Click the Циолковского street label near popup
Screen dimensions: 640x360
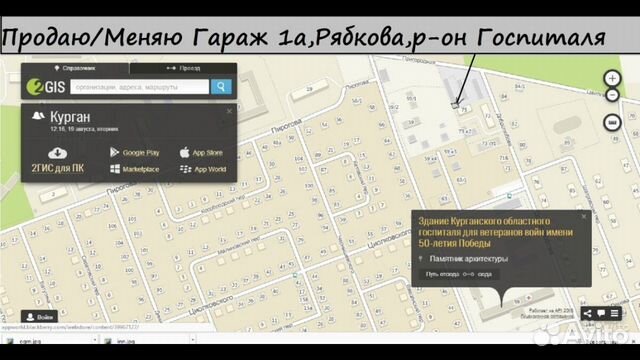tap(389, 239)
